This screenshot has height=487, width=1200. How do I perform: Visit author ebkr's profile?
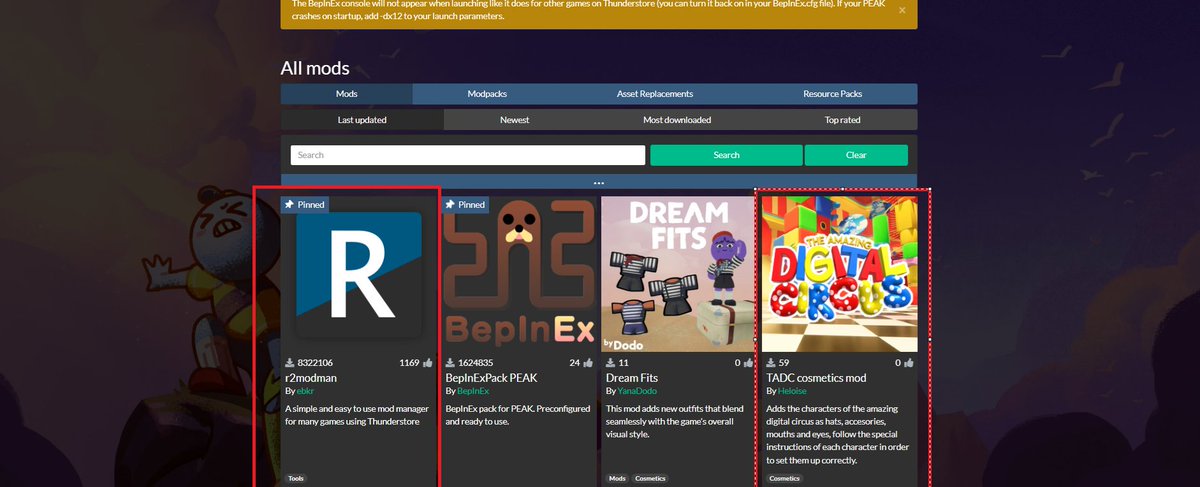(x=305, y=391)
